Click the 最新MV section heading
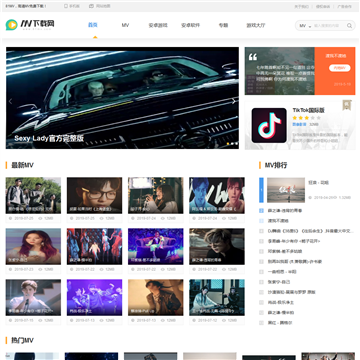This screenshot has width=360, height=360. pos(22,165)
